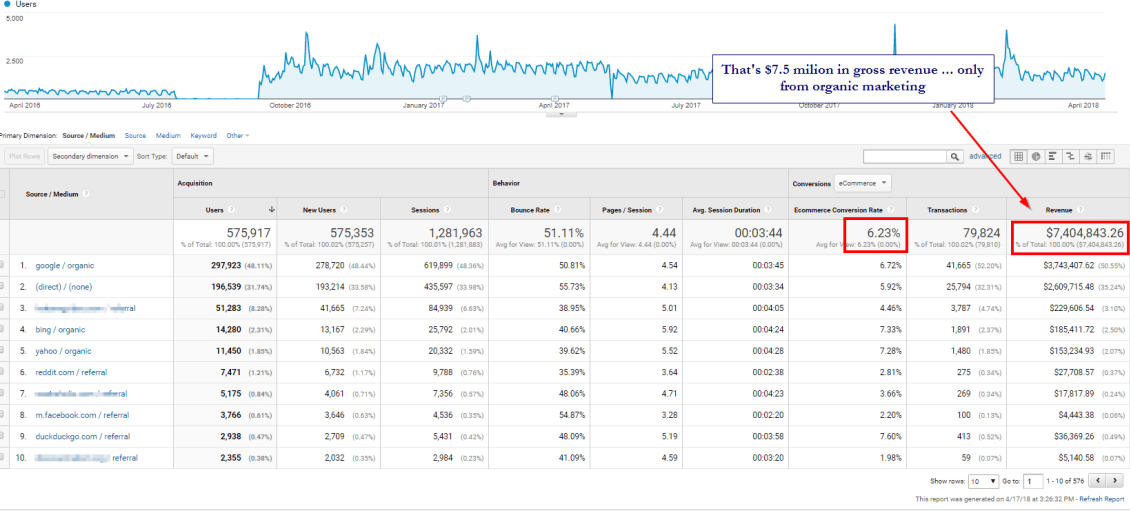Open the duckduckgo.com / referral link
This screenshot has width=1130, height=511.
pyautogui.click(x=82, y=436)
